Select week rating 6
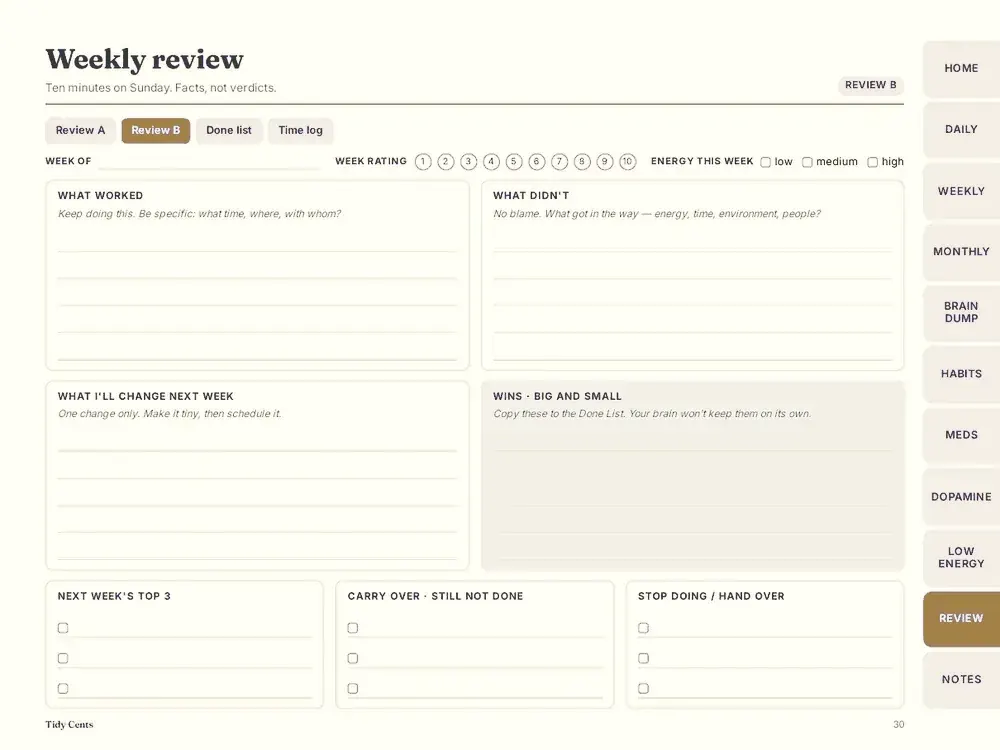 click(536, 162)
